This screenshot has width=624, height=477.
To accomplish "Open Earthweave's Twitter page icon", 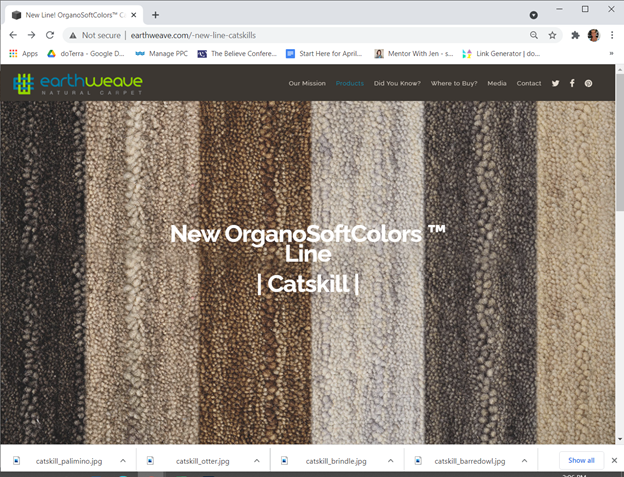I will click(556, 83).
